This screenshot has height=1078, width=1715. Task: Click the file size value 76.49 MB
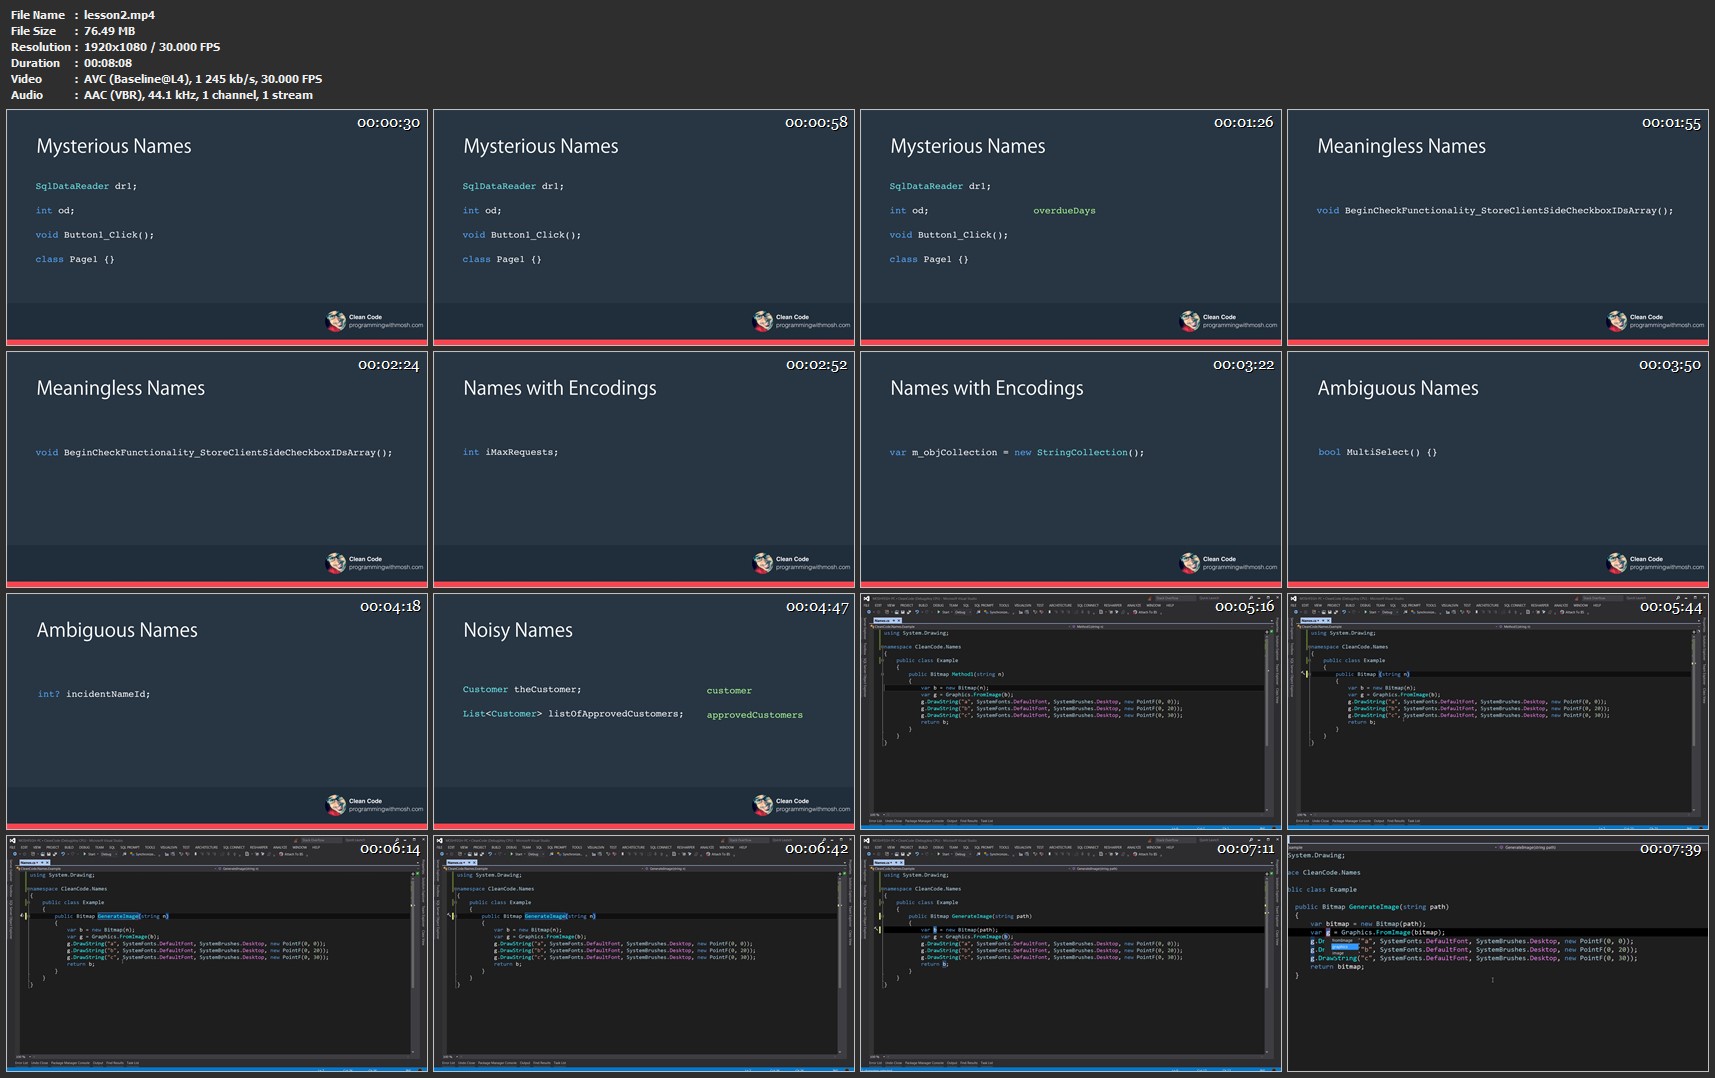click(109, 31)
